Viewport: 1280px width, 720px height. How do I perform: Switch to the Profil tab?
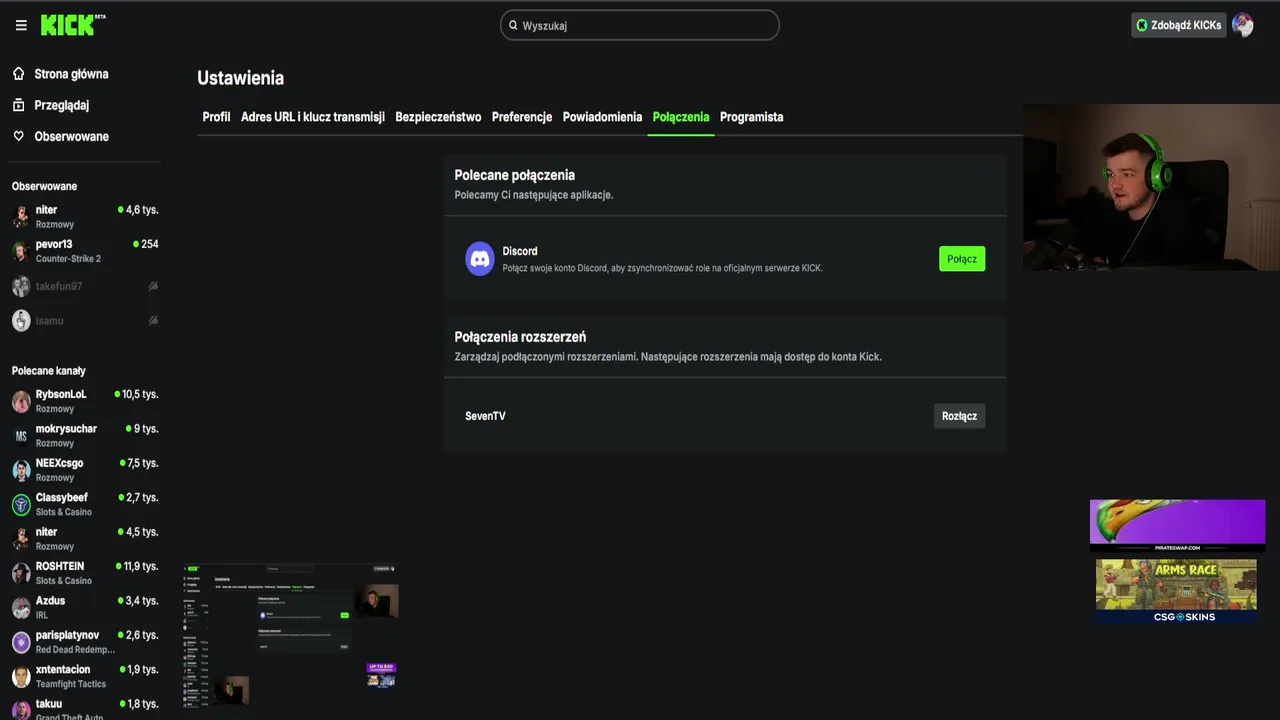tap(216, 117)
